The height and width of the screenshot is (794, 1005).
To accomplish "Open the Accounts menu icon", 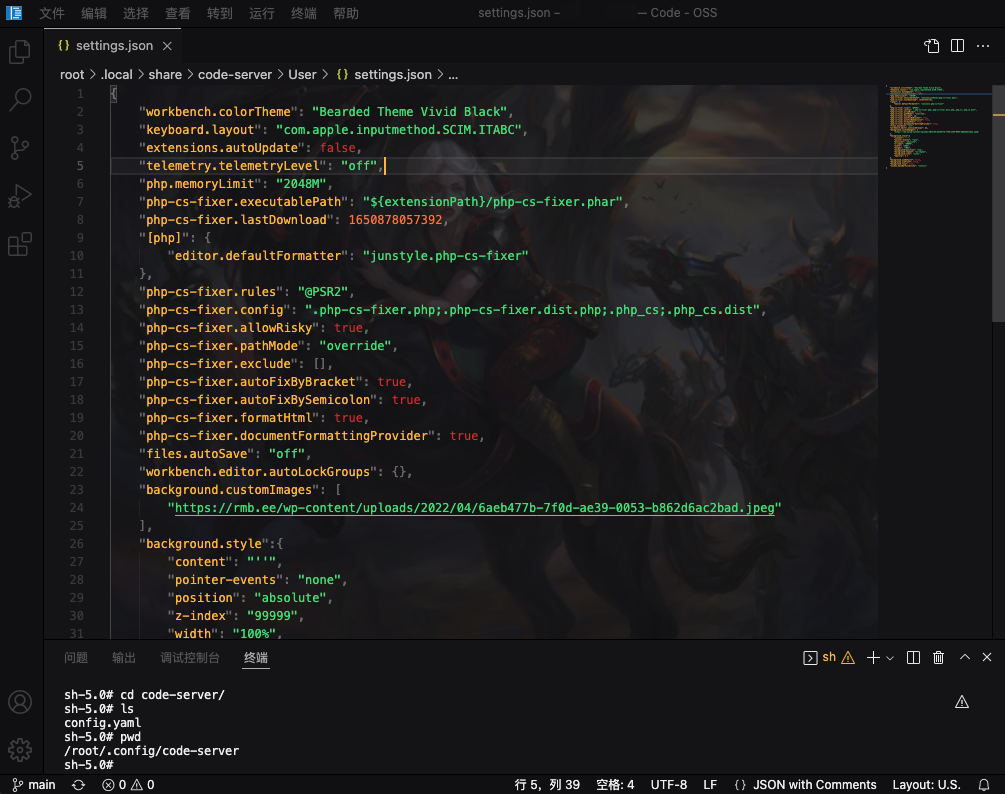I will tap(20, 702).
